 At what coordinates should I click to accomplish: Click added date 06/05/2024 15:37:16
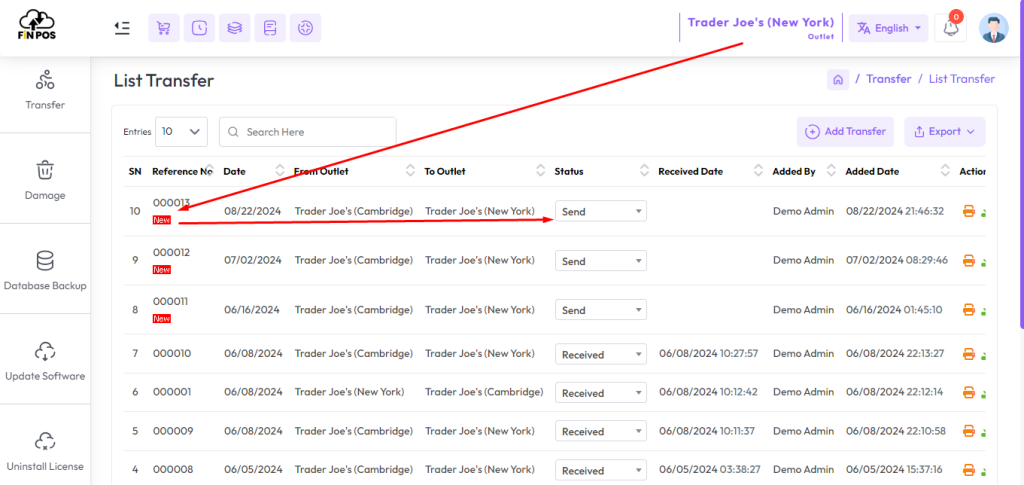click(895, 470)
